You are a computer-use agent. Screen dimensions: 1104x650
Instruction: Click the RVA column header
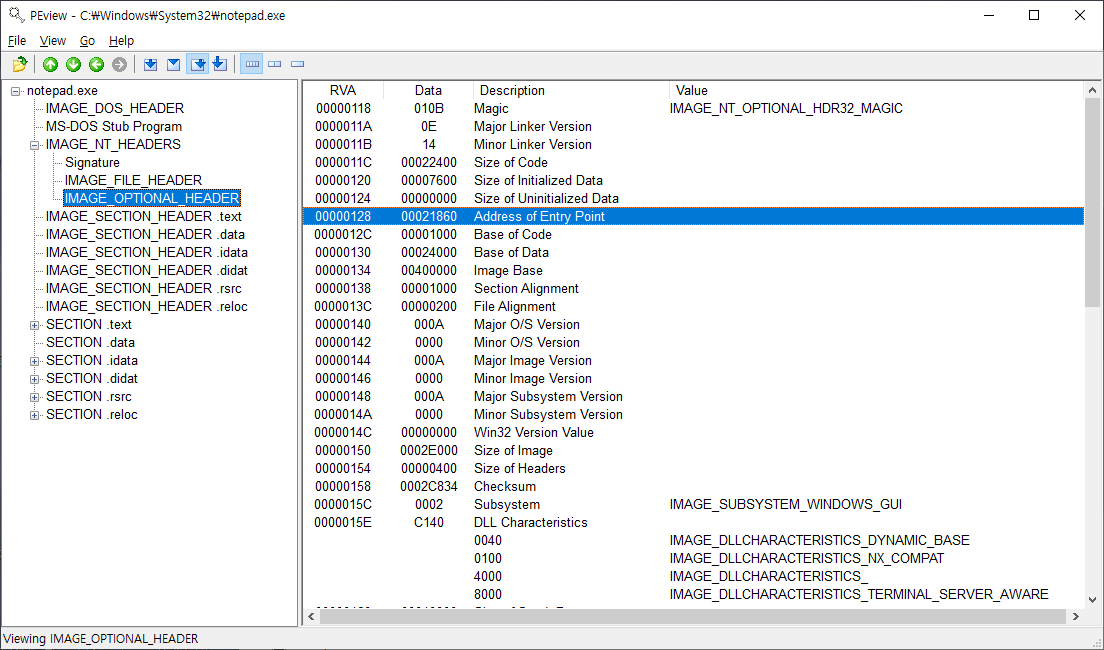[x=344, y=90]
